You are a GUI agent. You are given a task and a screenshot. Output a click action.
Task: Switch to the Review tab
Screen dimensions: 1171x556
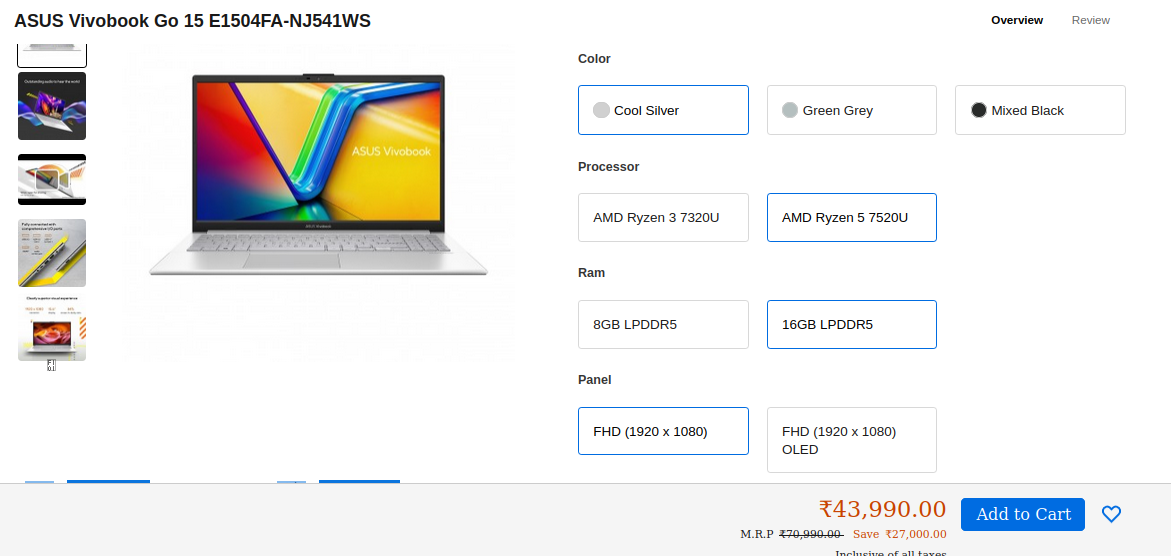[x=1090, y=20]
